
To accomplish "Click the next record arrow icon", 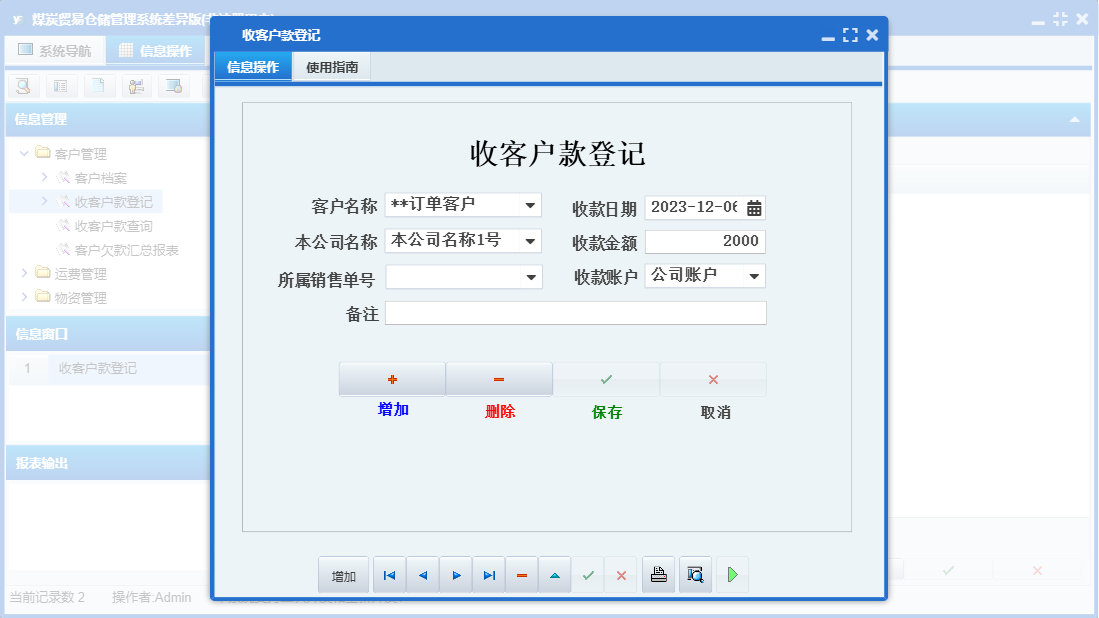I will point(455,574).
